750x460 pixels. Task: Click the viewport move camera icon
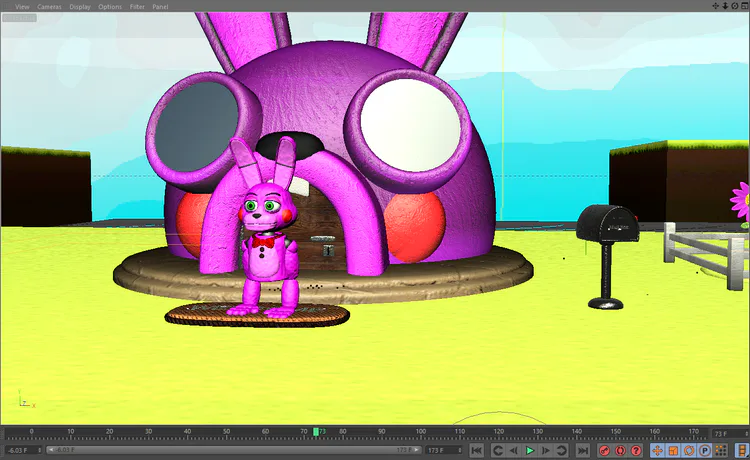click(716, 6)
